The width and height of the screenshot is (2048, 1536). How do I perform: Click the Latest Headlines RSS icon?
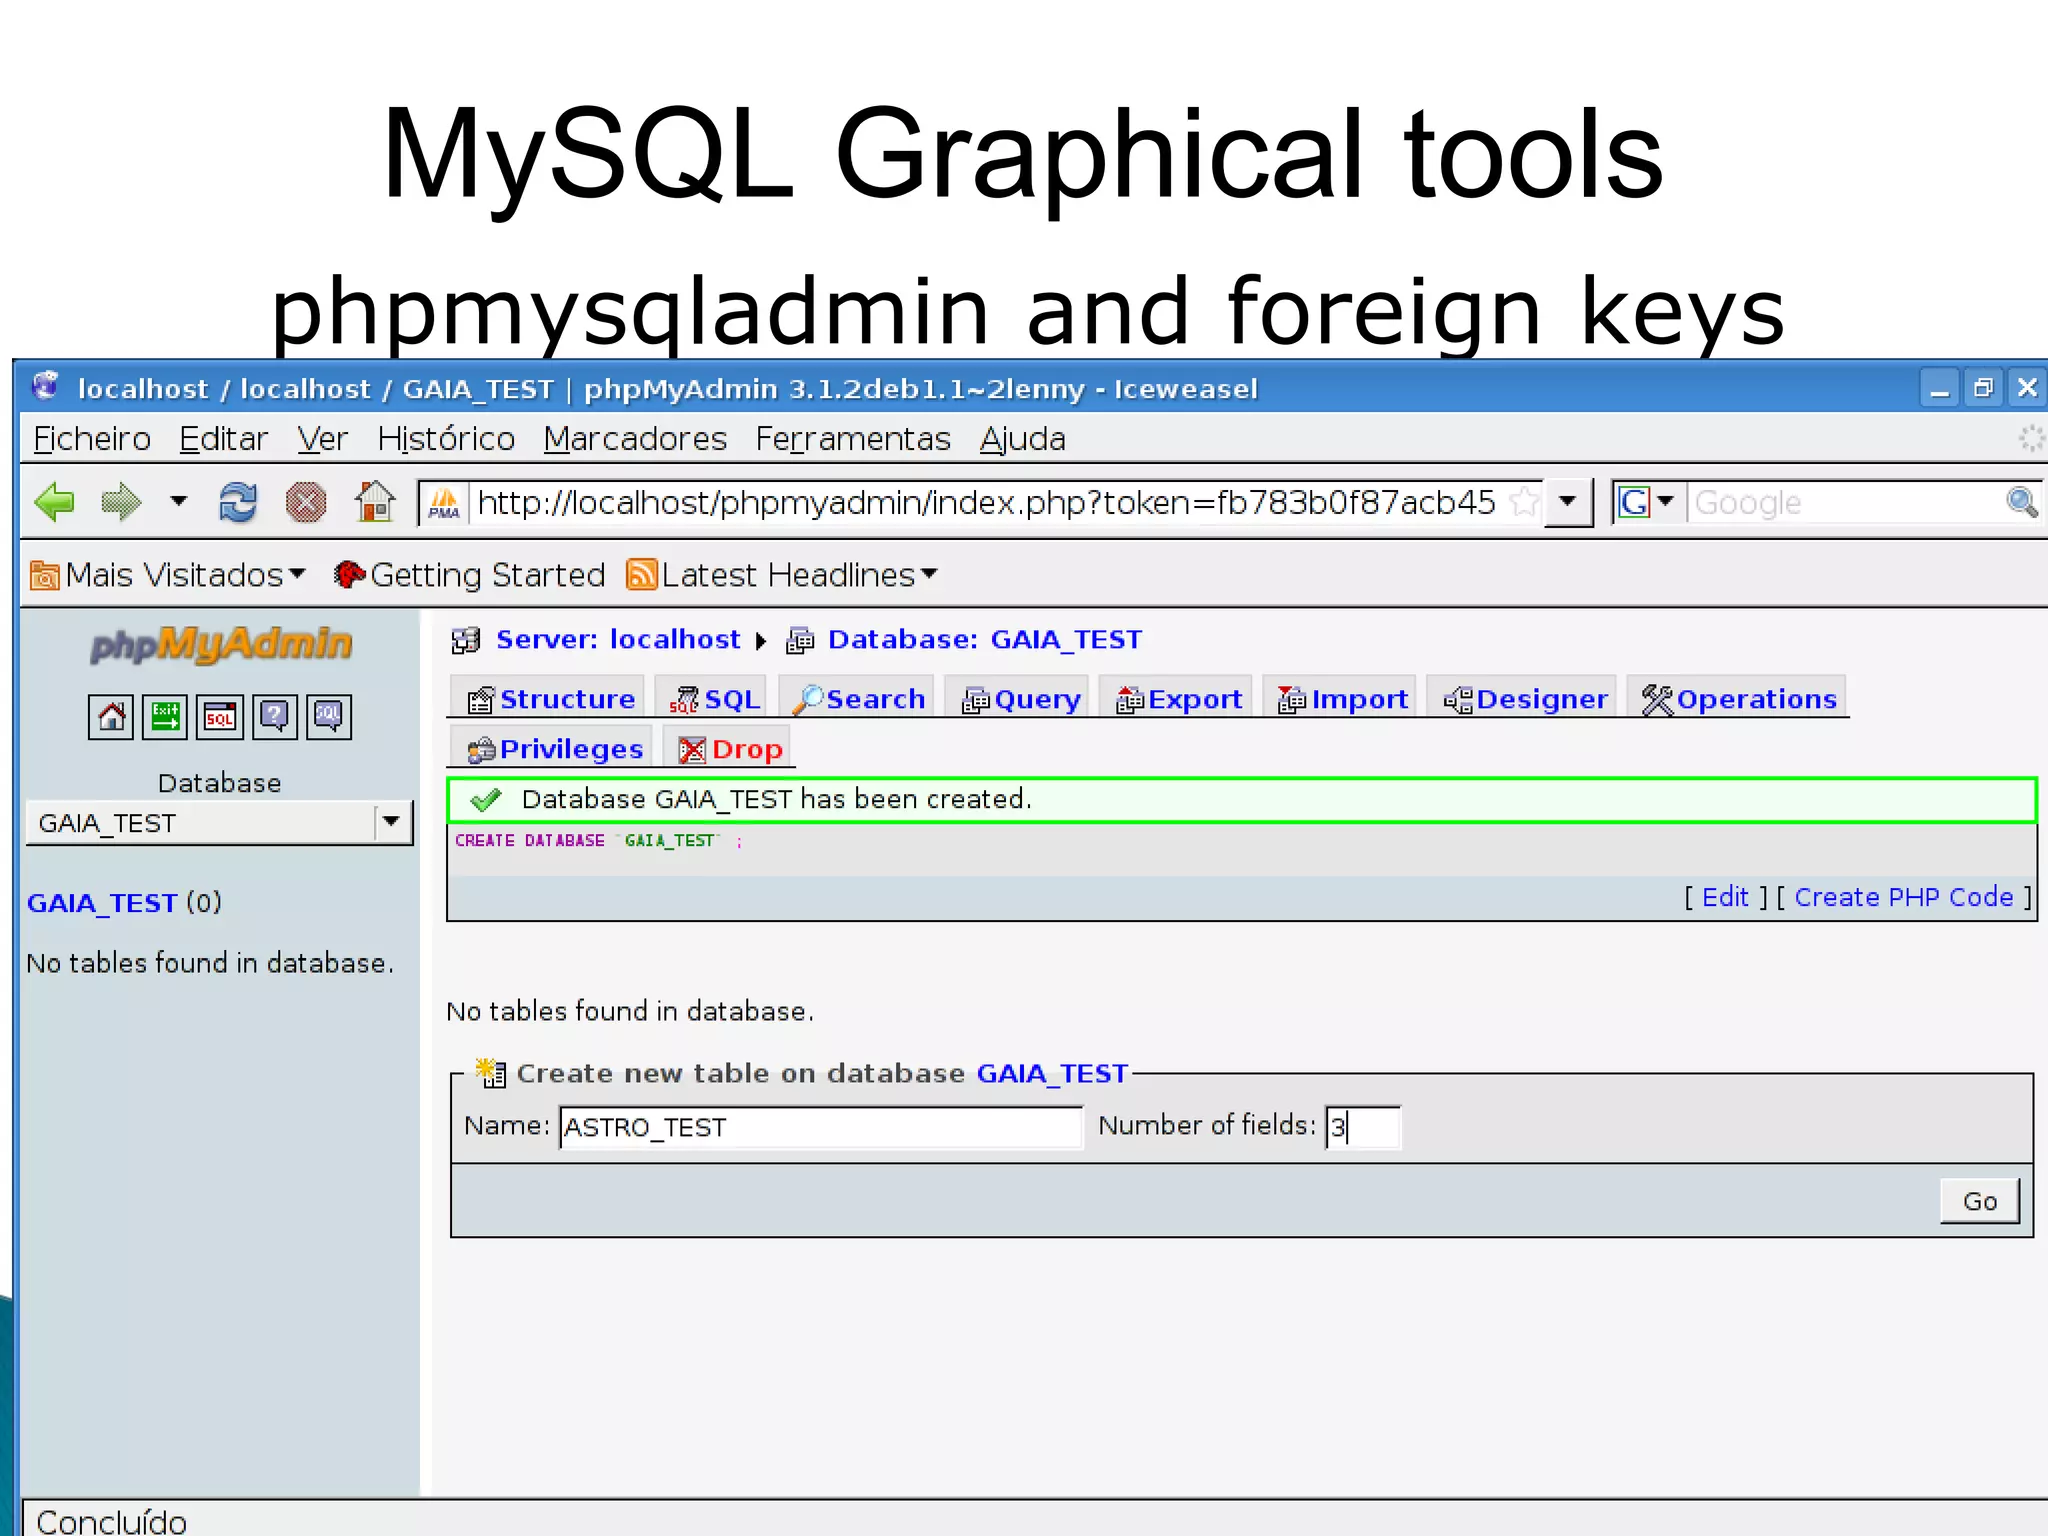coord(641,575)
